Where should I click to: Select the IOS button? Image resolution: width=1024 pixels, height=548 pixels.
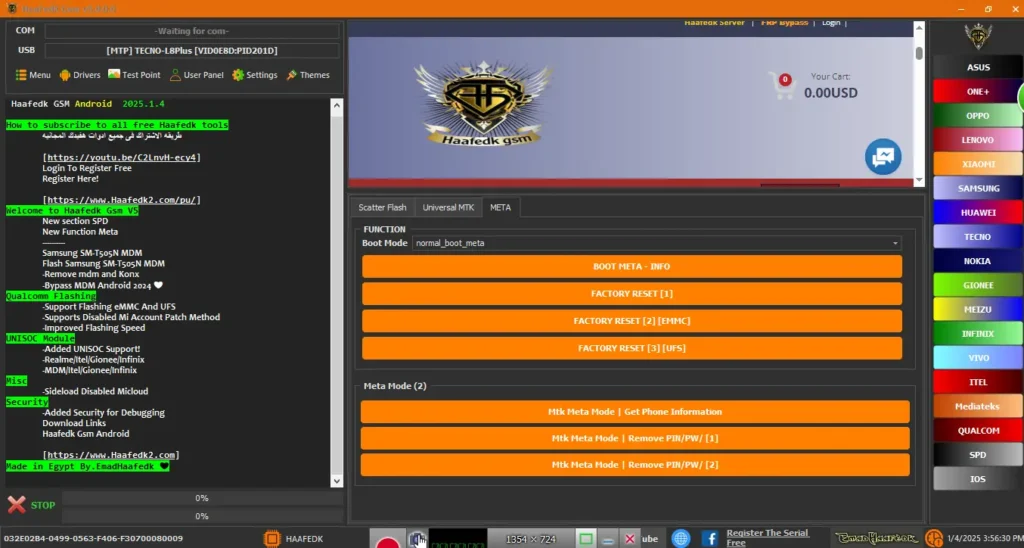click(978, 479)
